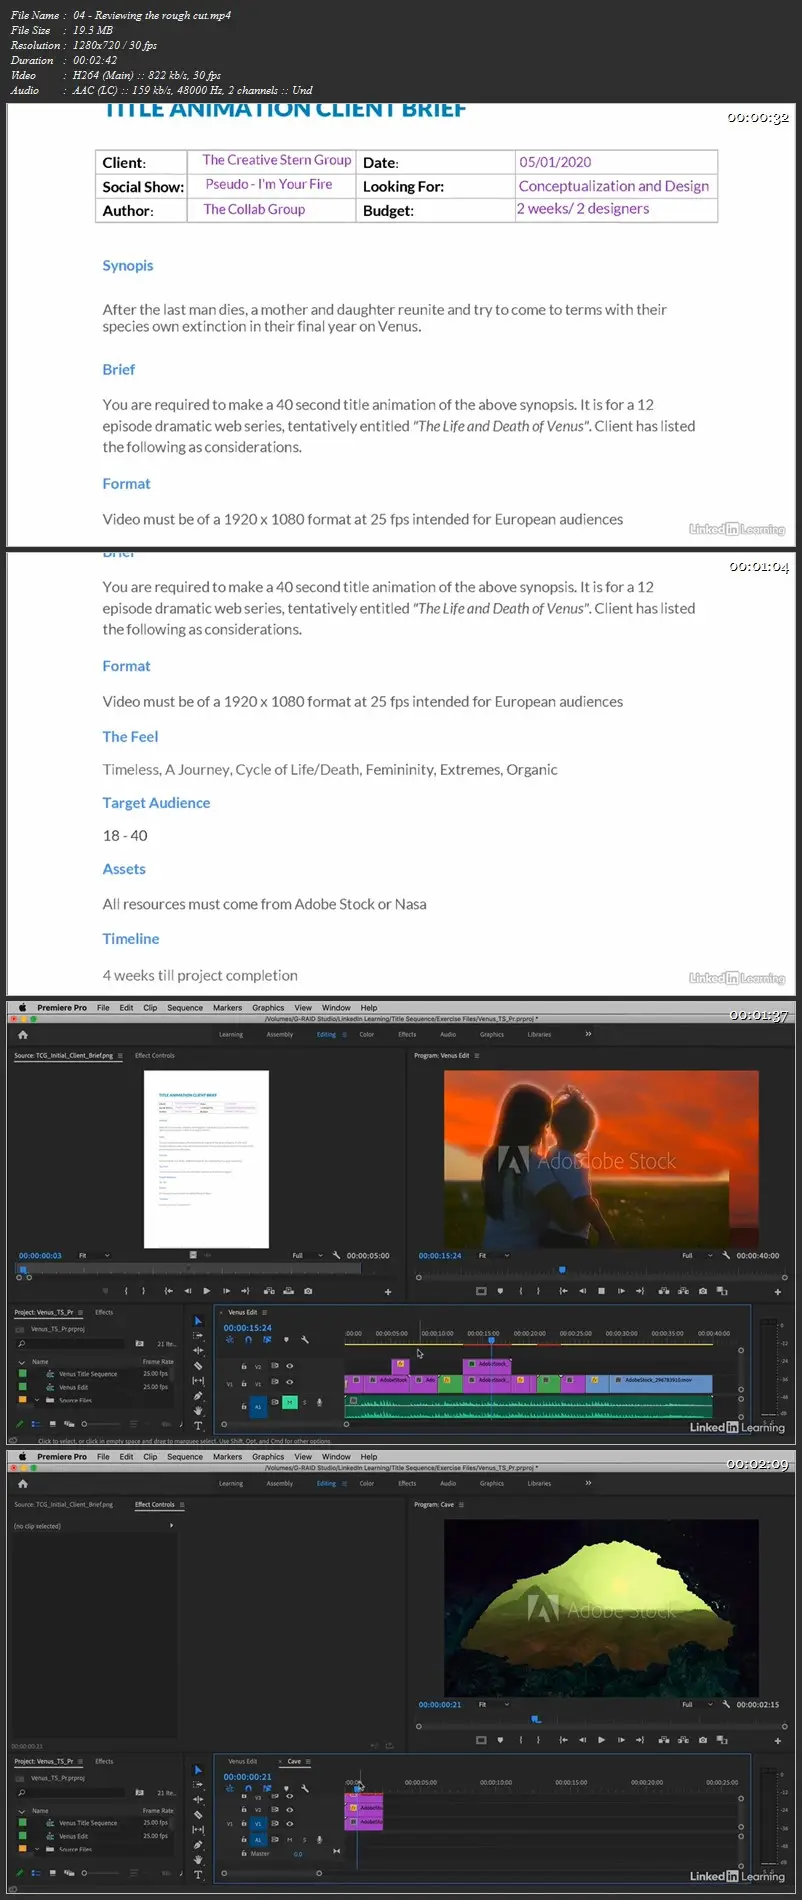Toggle the green Mute button on track A1
802x1900 pixels.
(290, 1403)
